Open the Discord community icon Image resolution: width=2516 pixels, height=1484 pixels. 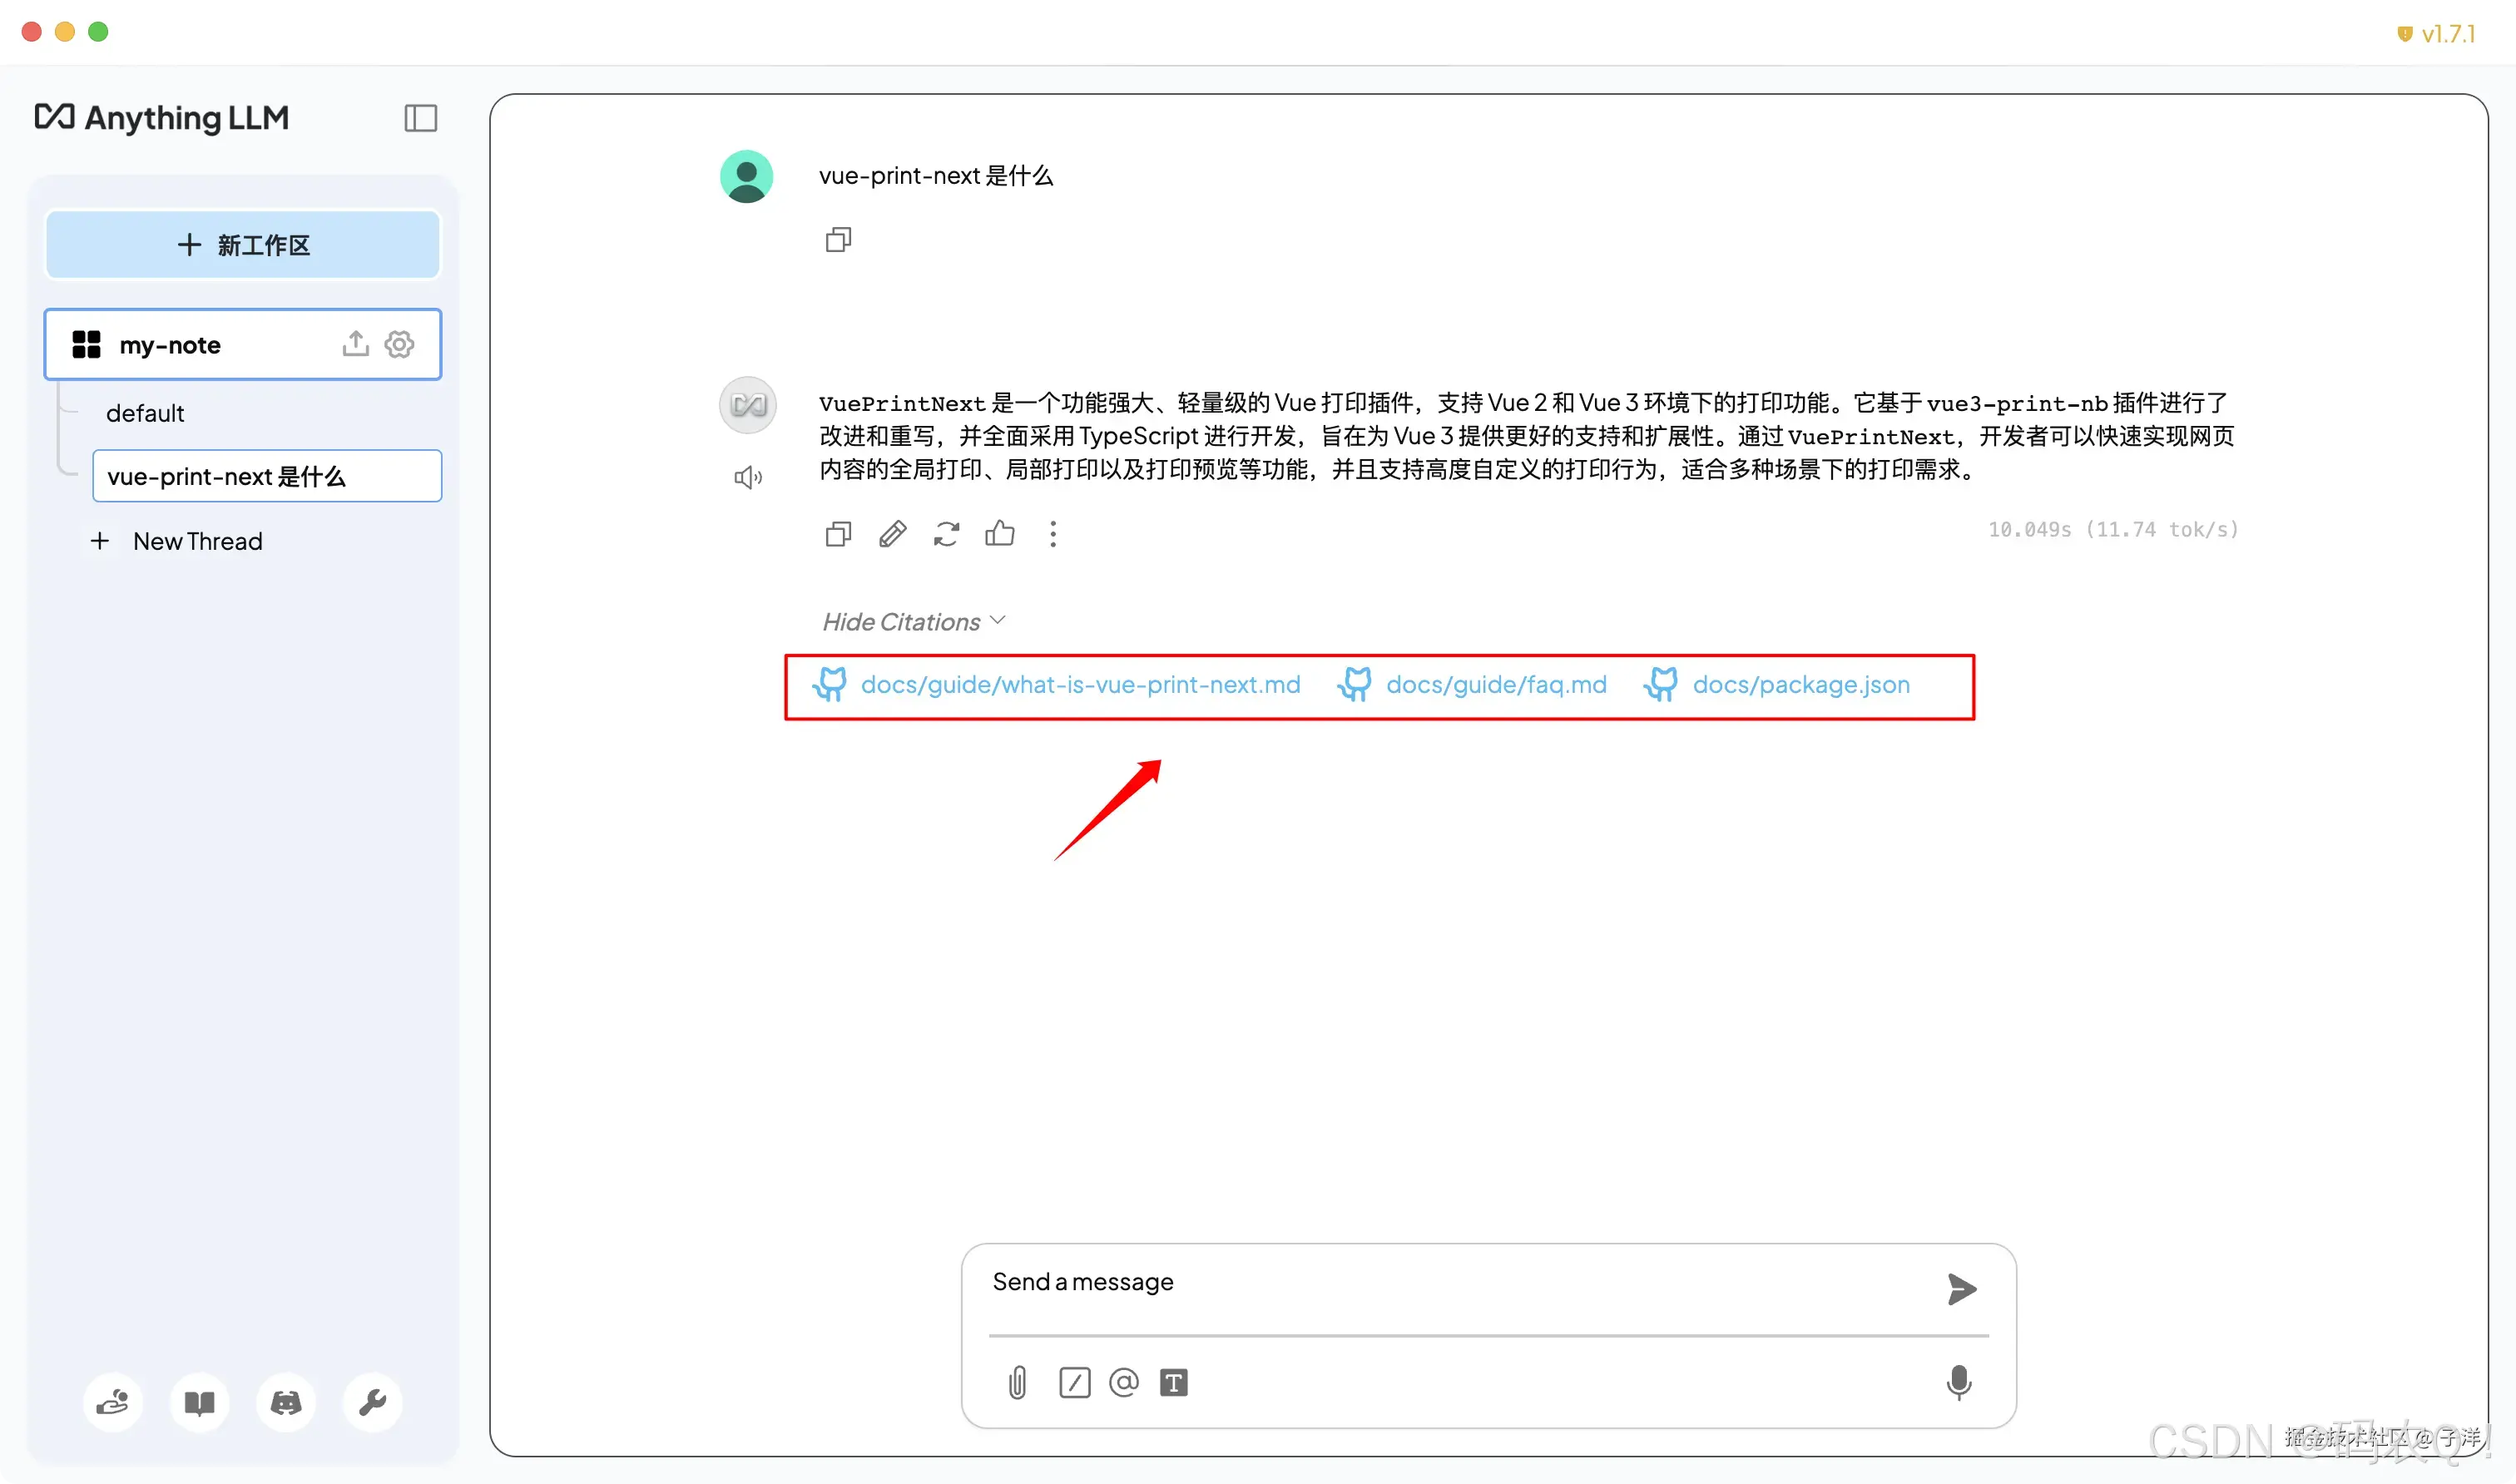click(x=286, y=1402)
